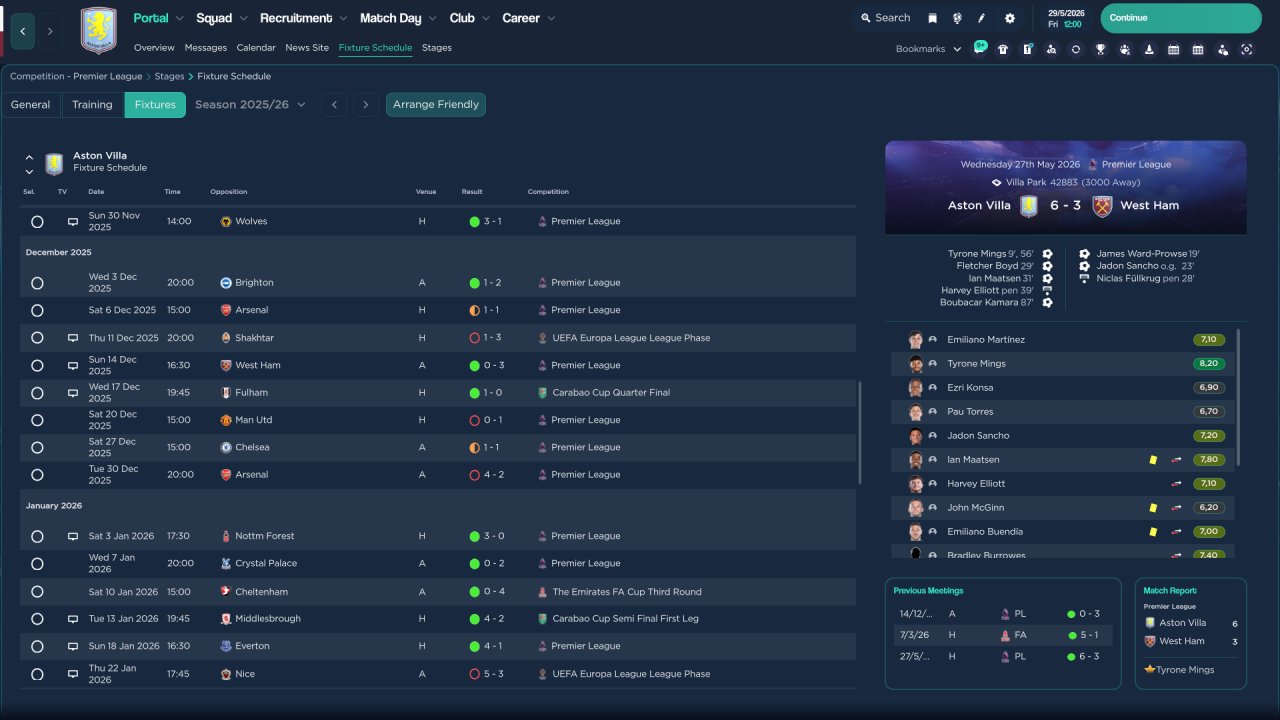
Task: Select the Shakhtar fixture radio button
Action: click(37, 338)
